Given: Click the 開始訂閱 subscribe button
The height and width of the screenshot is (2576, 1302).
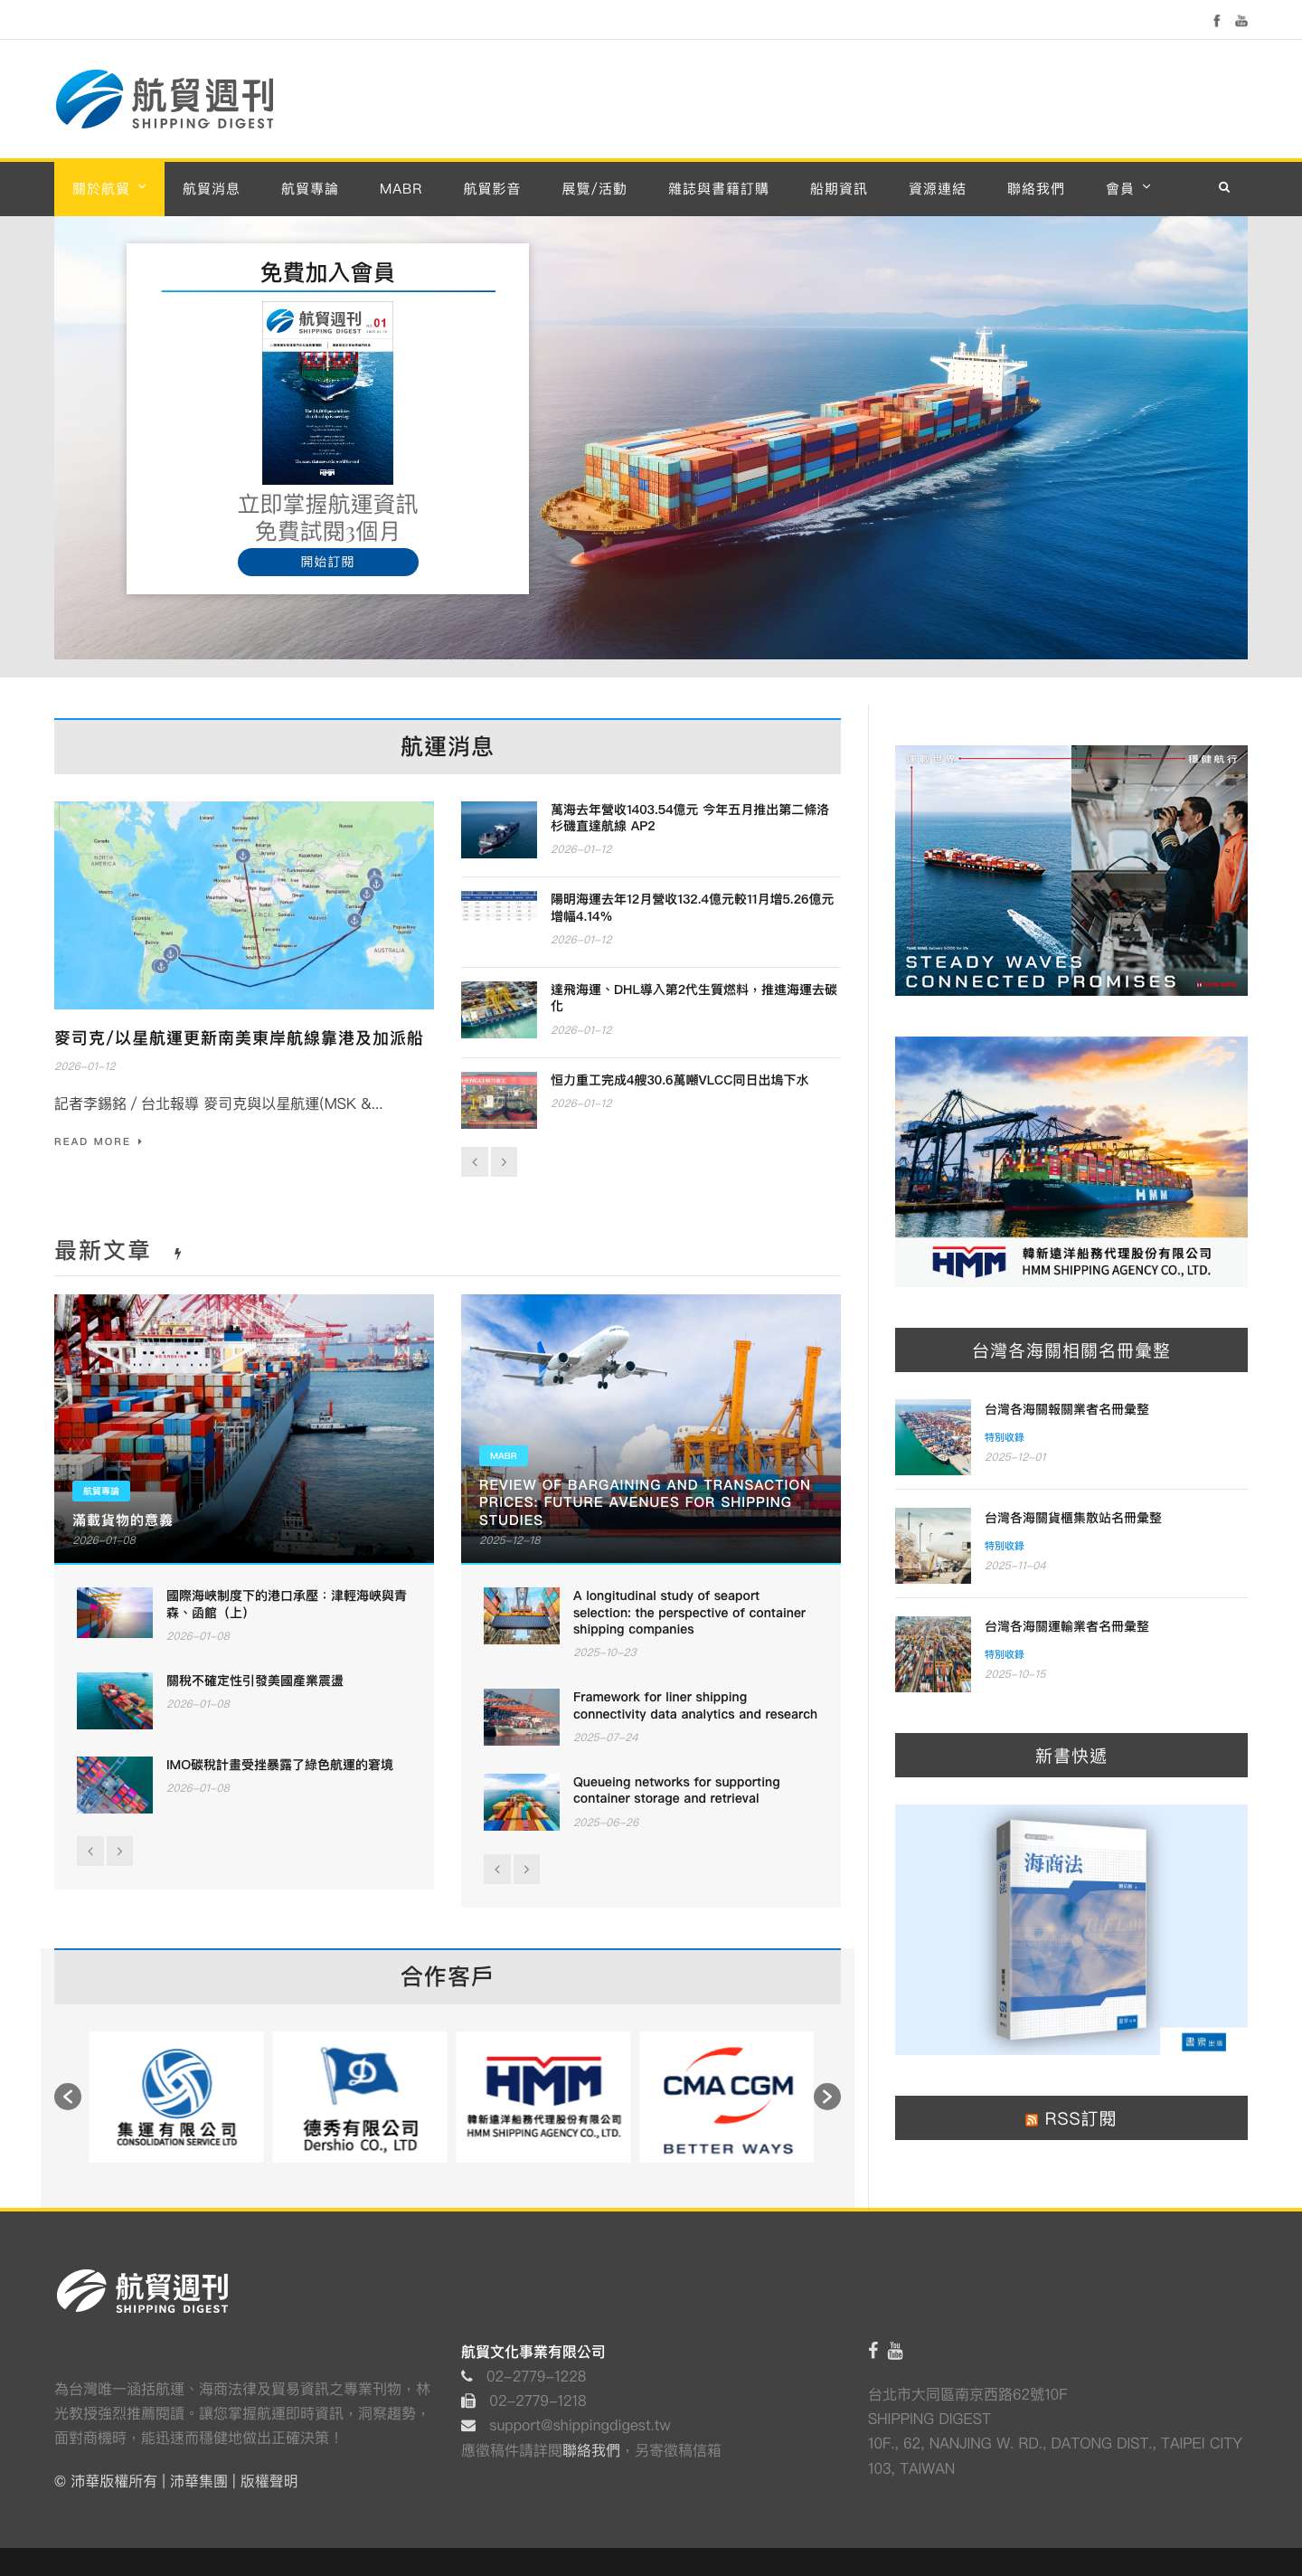Looking at the screenshot, I should coord(327,562).
